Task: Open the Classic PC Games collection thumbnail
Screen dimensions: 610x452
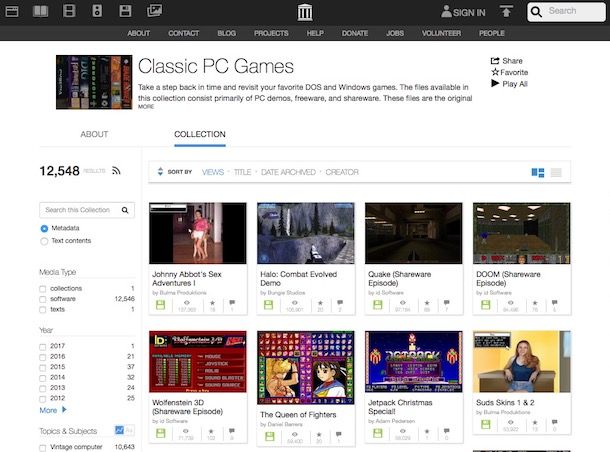Action: [x=94, y=82]
